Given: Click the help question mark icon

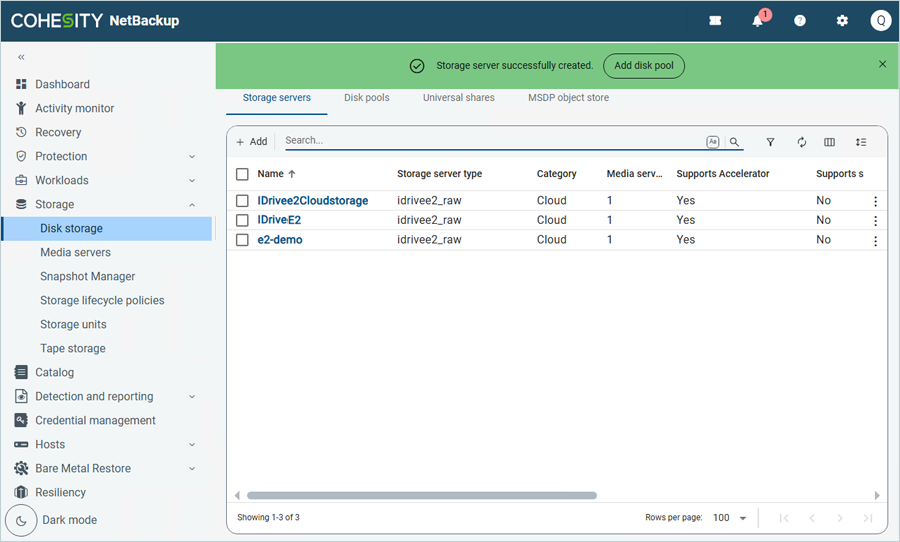Looking at the screenshot, I should pyautogui.click(x=800, y=21).
